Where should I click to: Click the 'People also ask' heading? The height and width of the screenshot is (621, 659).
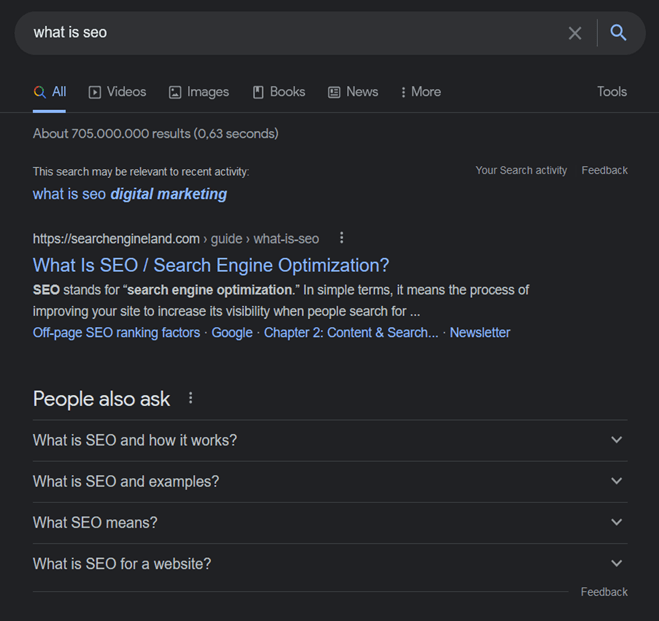[101, 399]
